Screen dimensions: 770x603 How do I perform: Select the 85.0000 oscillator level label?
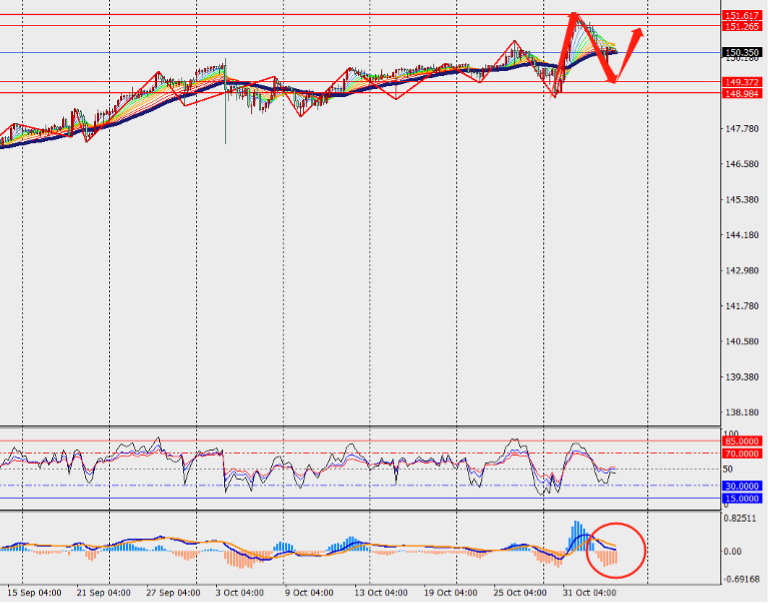[742, 441]
